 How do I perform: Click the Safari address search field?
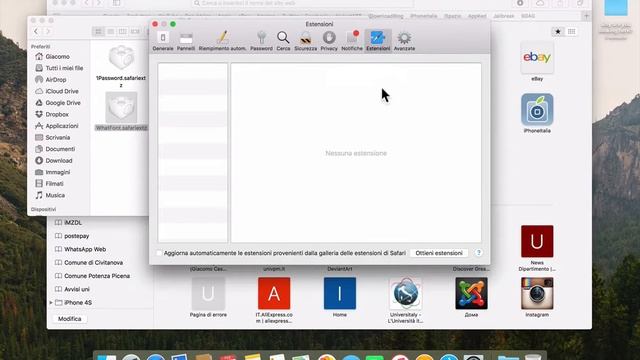tap(303, 3)
